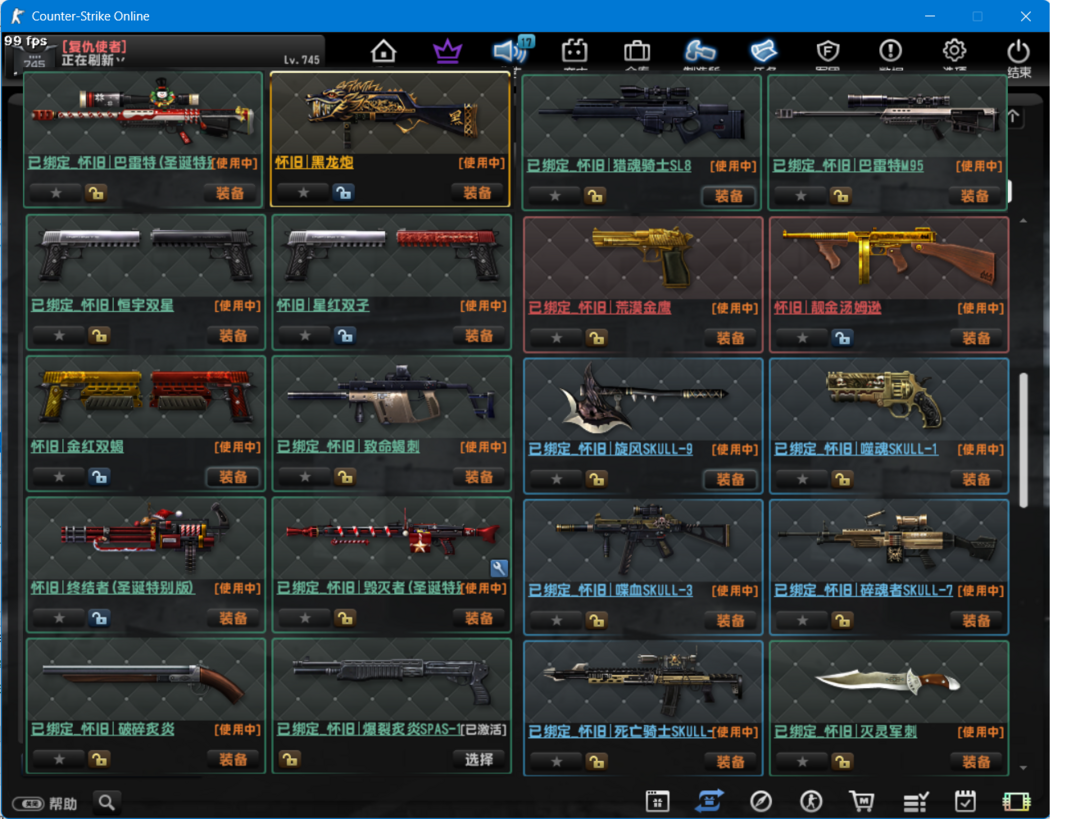Expand the 正在刷新 status dropdown
This screenshot has width=1080, height=819.
pos(93,61)
